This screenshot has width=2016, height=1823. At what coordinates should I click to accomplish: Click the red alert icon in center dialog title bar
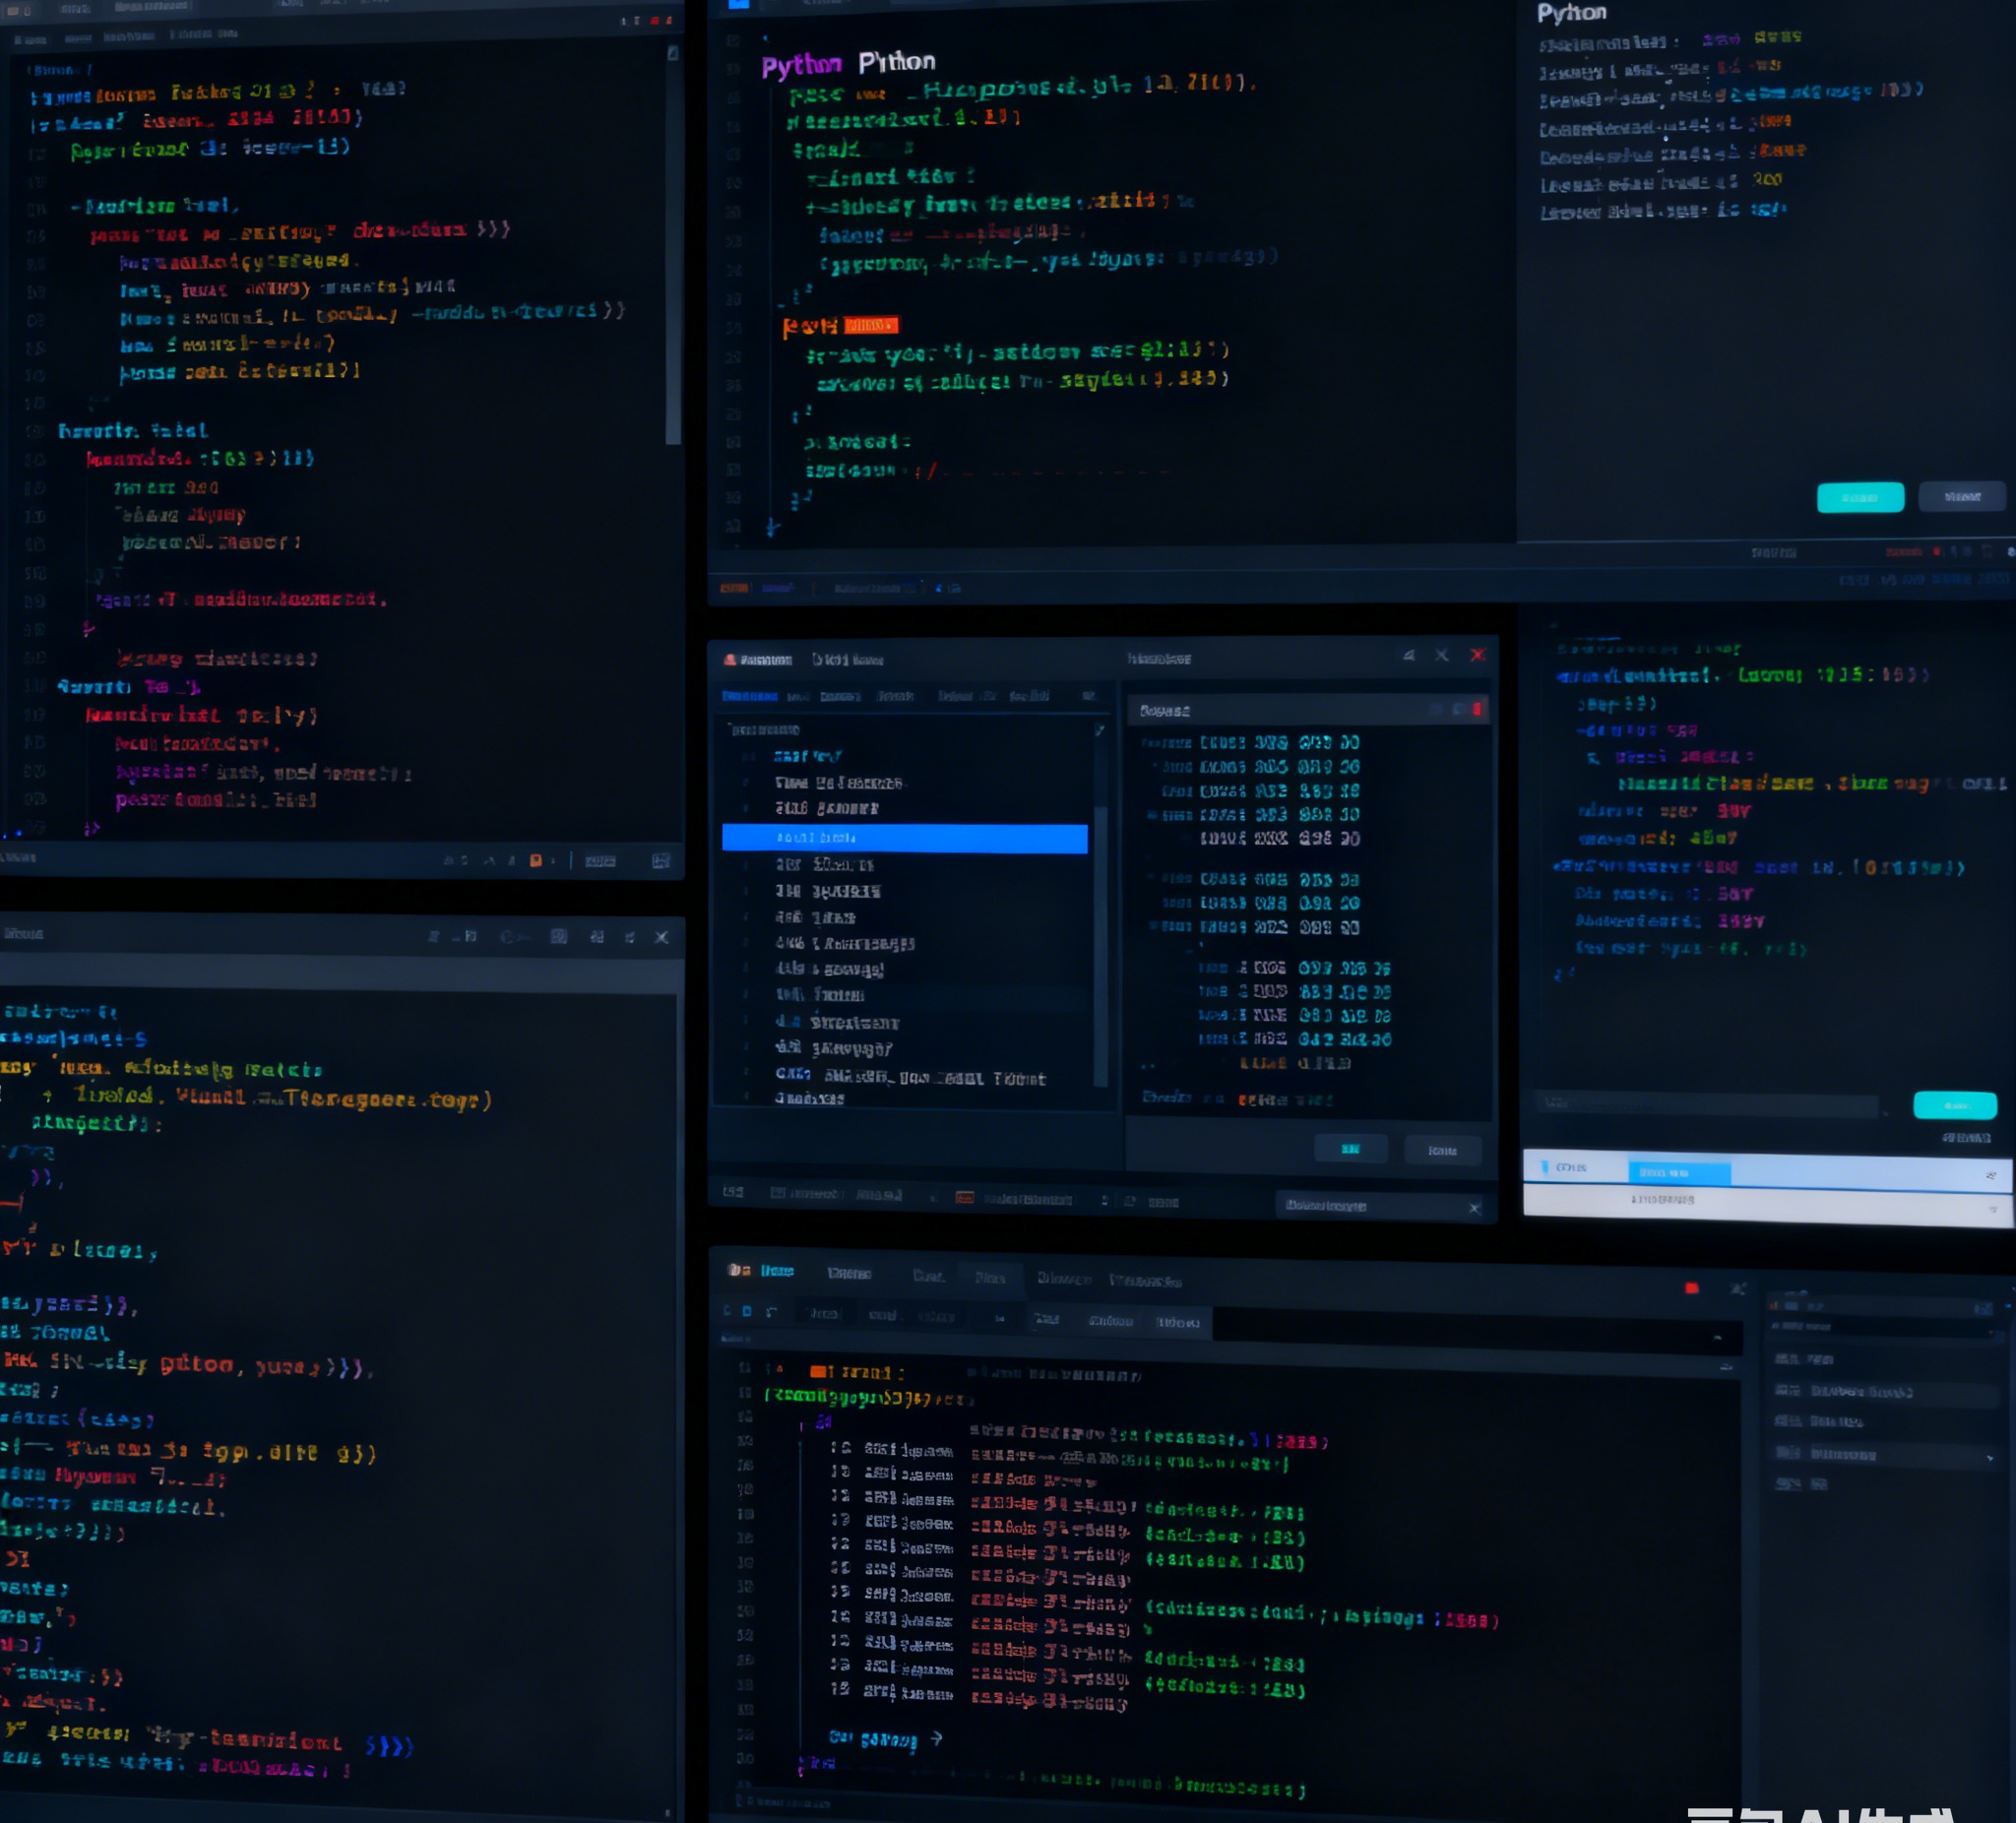tap(730, 659)
